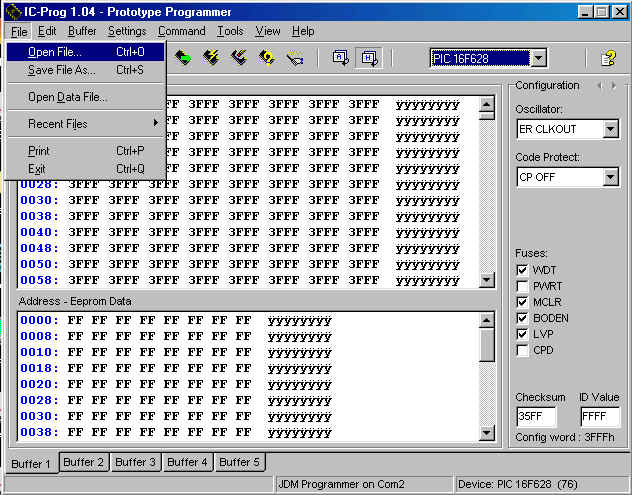Switch to the Assembler view icon (A)

point(341,58)
